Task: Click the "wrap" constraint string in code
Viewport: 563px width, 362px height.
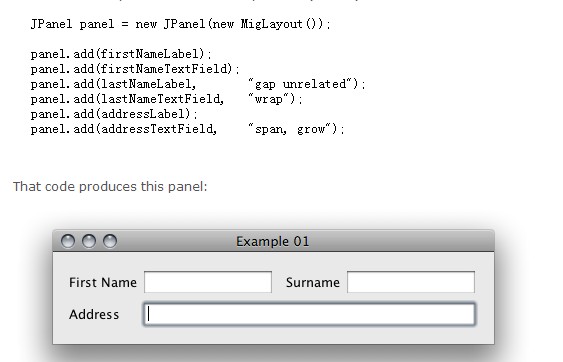Action: point(269,98)
